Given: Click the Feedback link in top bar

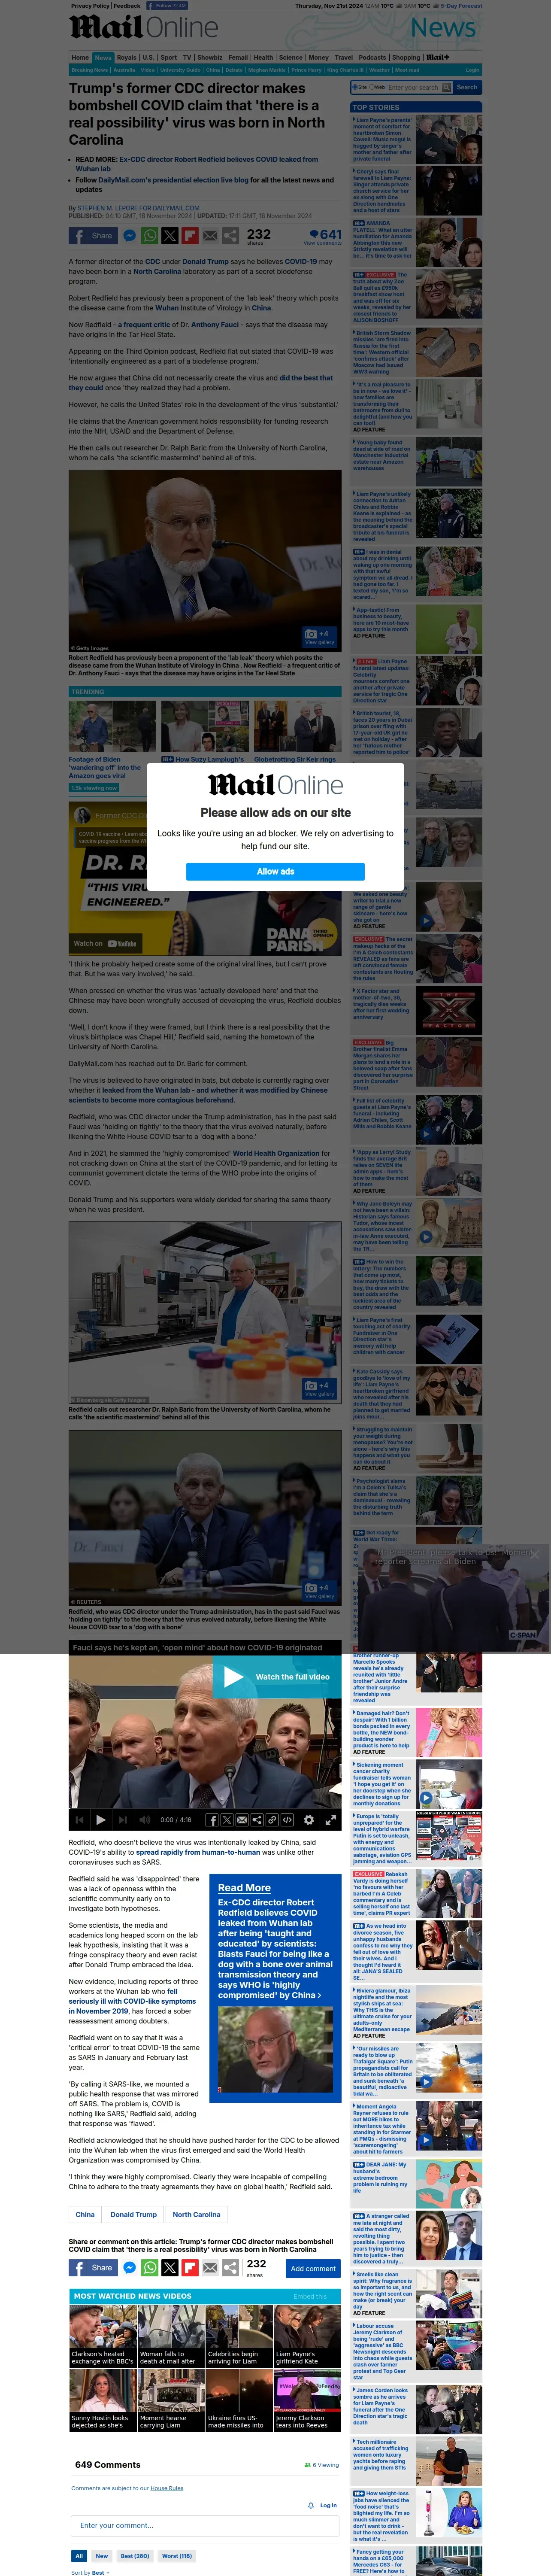Looking at the screenshot, I should 127,6.
